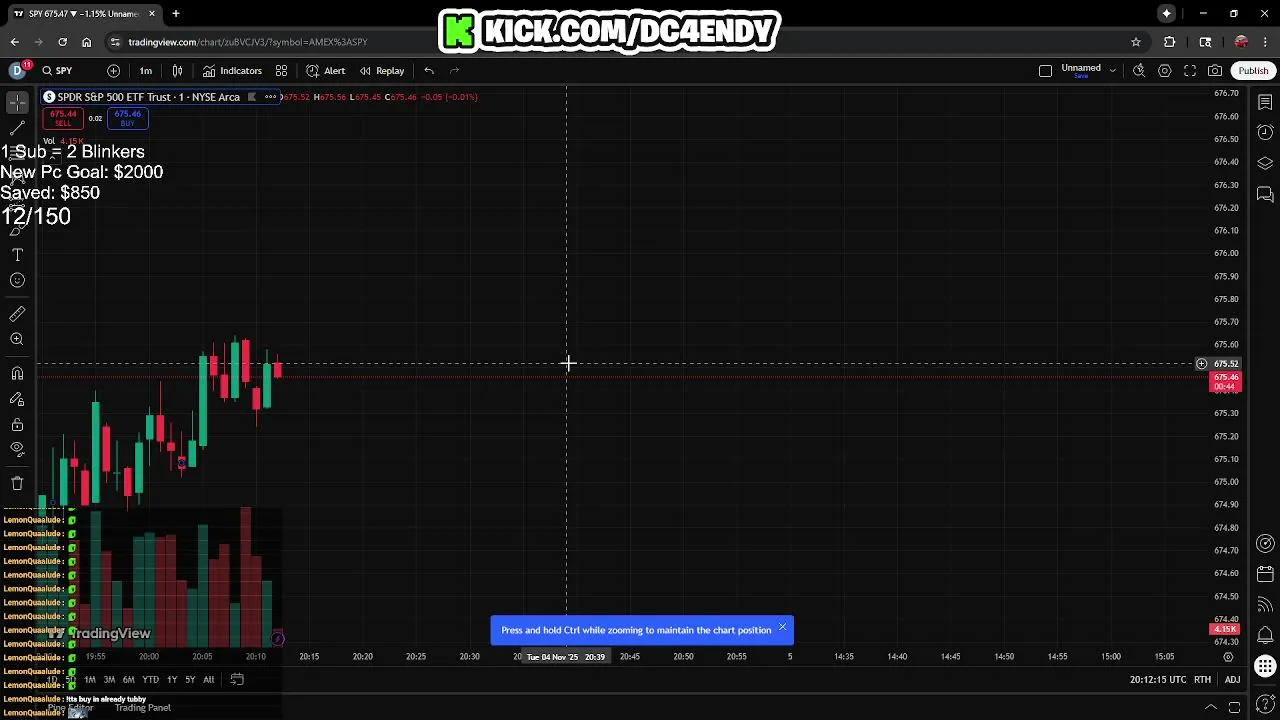Click the plus button at price 675.52

1201,364
